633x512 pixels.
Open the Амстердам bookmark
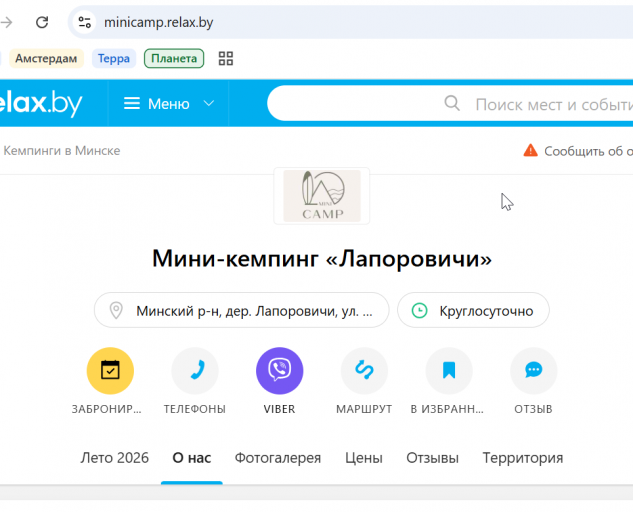click(x=46, y=59)
